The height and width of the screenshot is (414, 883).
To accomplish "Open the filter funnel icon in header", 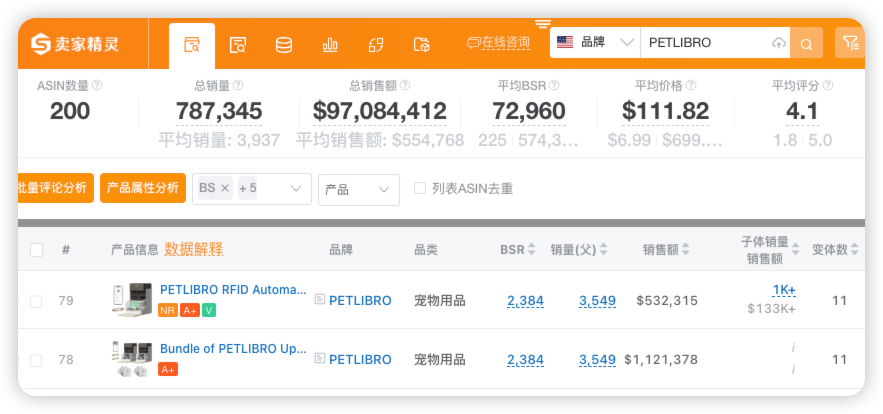I will click(849, 43).
